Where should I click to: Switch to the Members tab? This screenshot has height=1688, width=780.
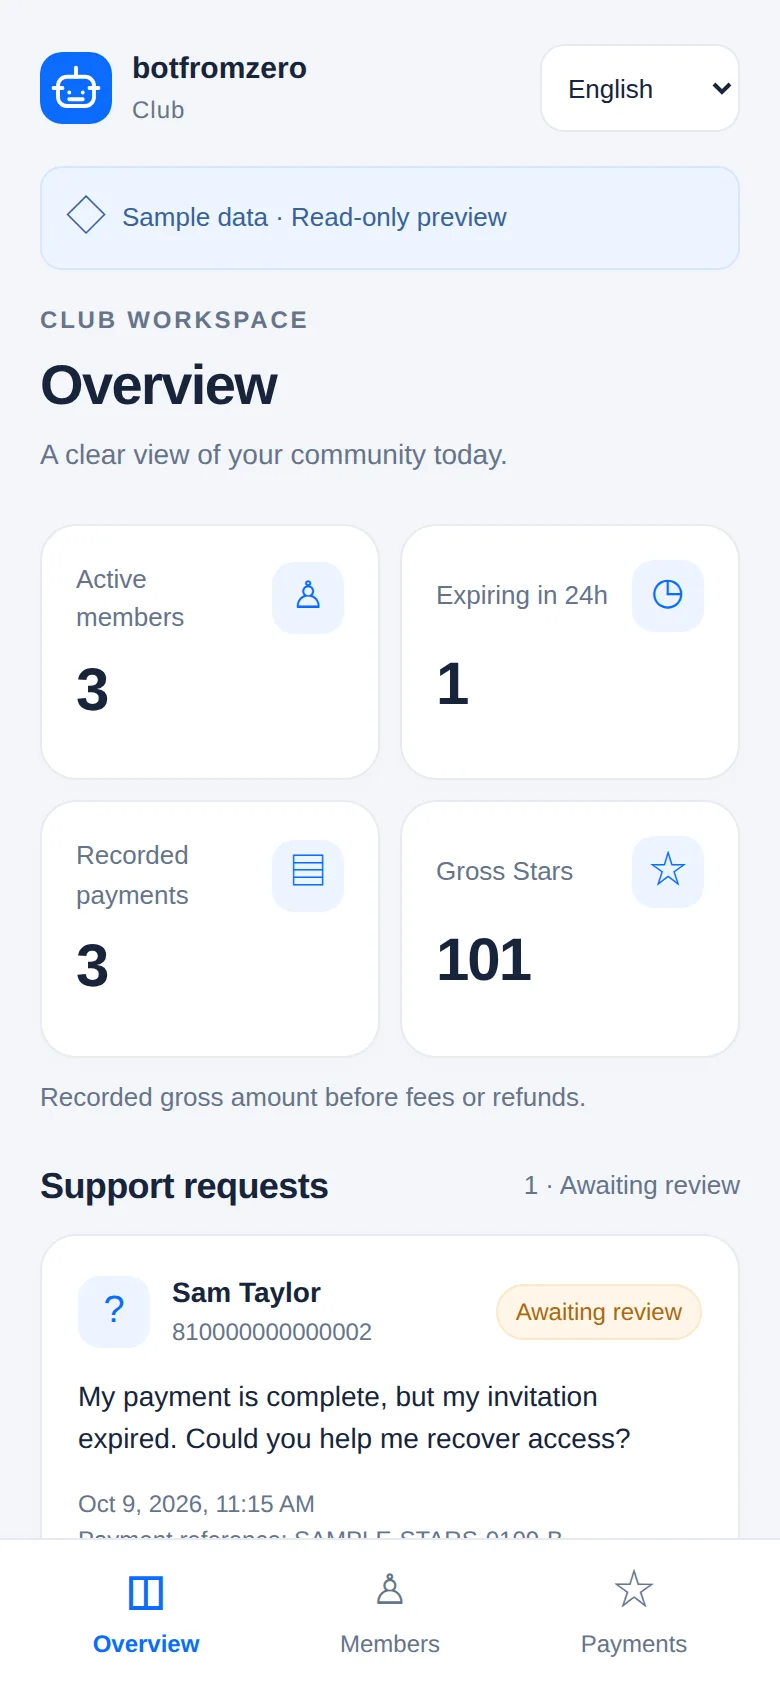[x=390, y=1612]
